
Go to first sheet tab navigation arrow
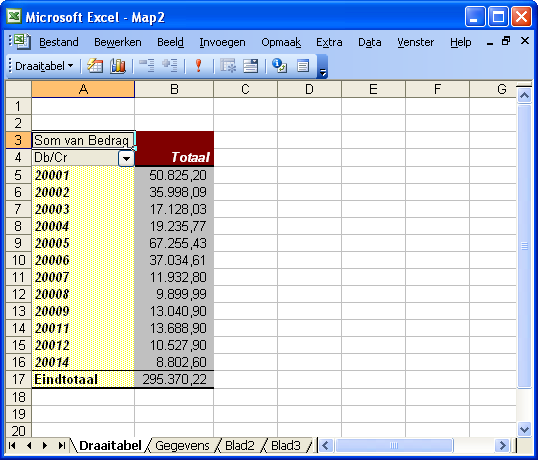tap(12, 446)
